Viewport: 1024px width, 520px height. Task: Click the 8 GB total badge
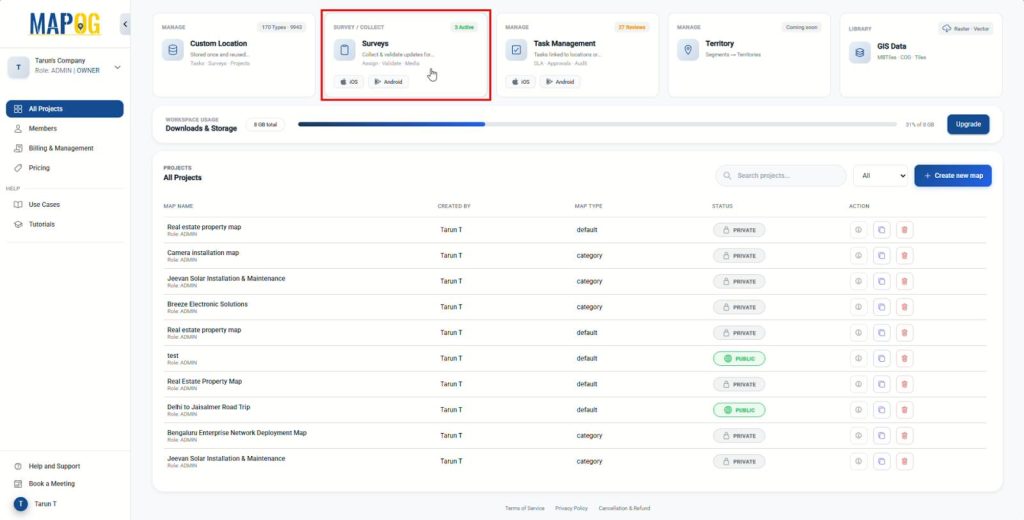tap(265, 124)
